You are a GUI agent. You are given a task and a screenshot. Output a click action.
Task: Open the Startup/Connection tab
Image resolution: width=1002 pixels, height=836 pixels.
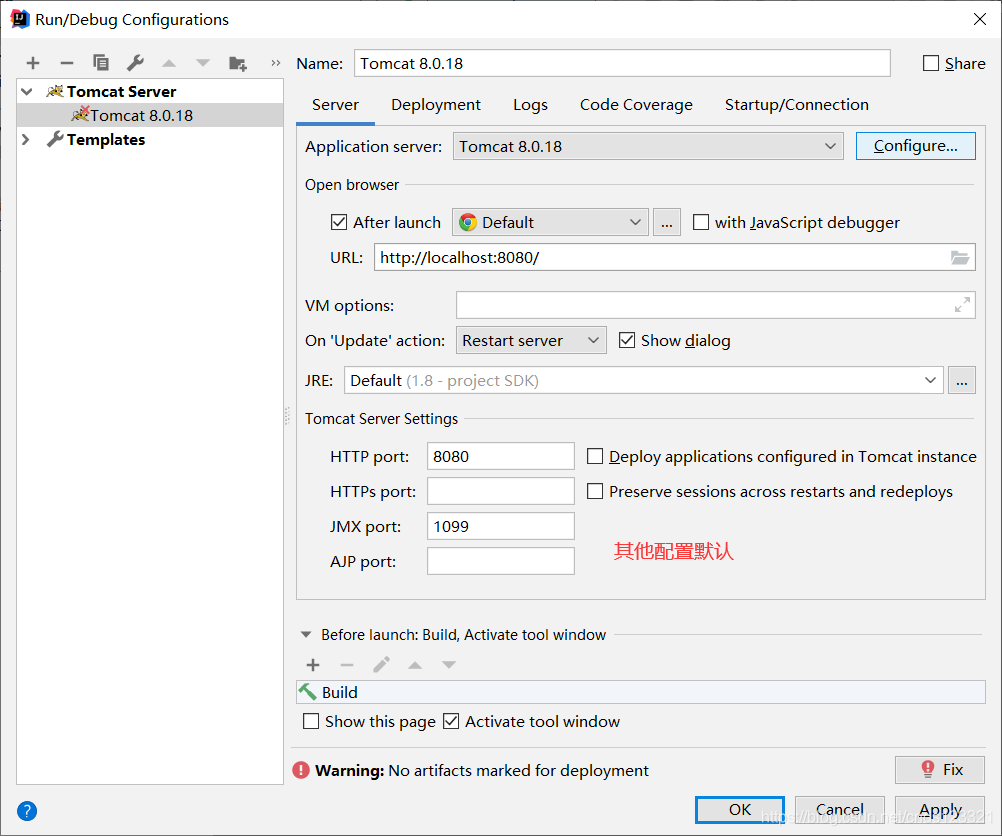click(x=796, y=105)
